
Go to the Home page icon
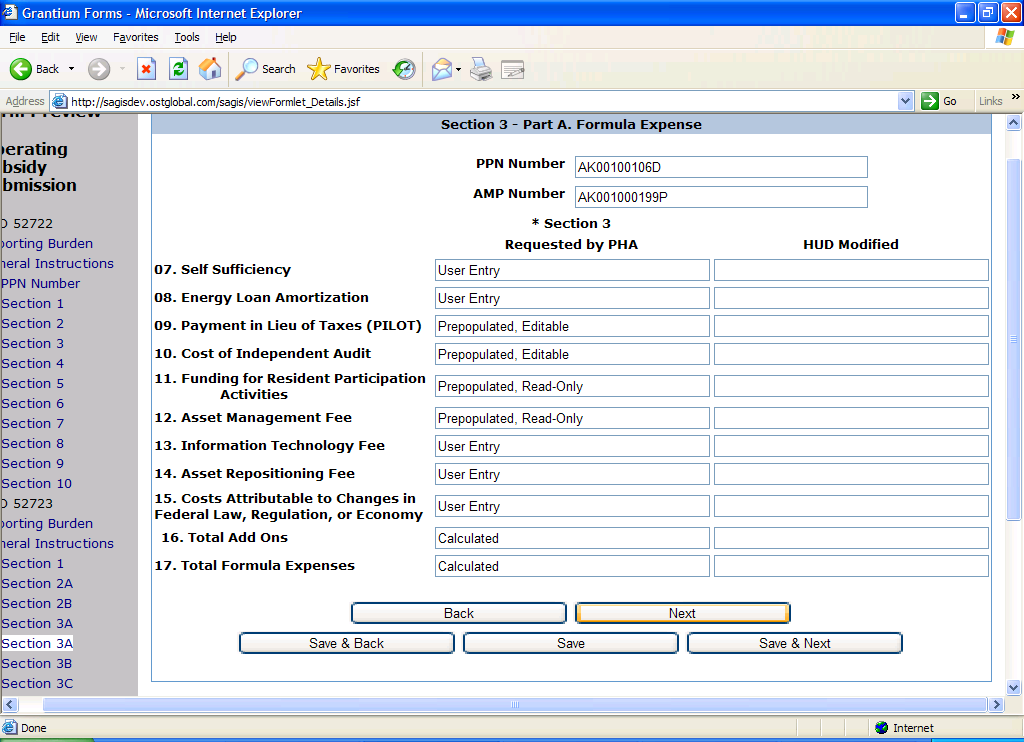click(x=210, y=69)
